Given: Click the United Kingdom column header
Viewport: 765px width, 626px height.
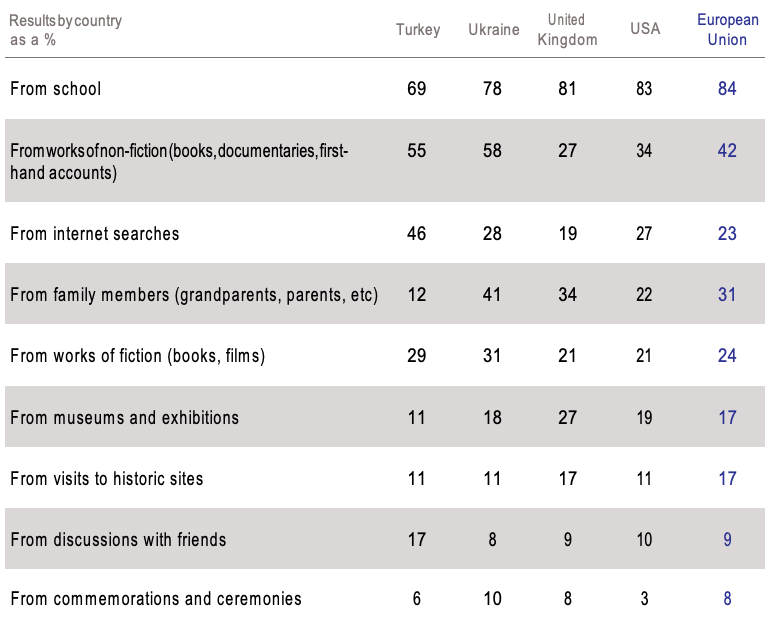Looking at the screenshot, I should click(x=567, y=29).
